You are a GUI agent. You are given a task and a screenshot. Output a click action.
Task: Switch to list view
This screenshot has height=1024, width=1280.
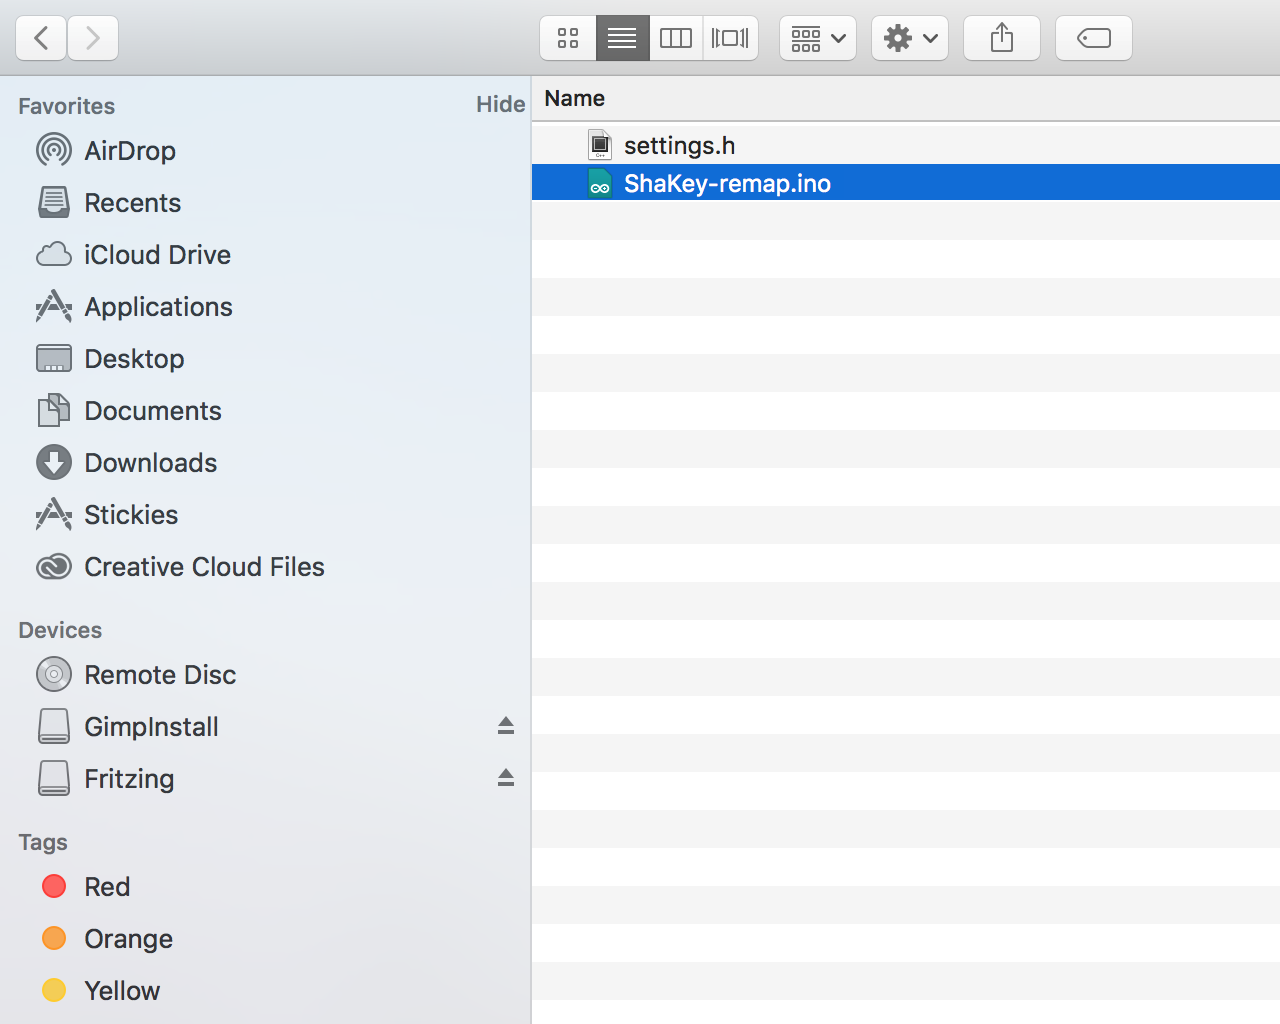622,38
